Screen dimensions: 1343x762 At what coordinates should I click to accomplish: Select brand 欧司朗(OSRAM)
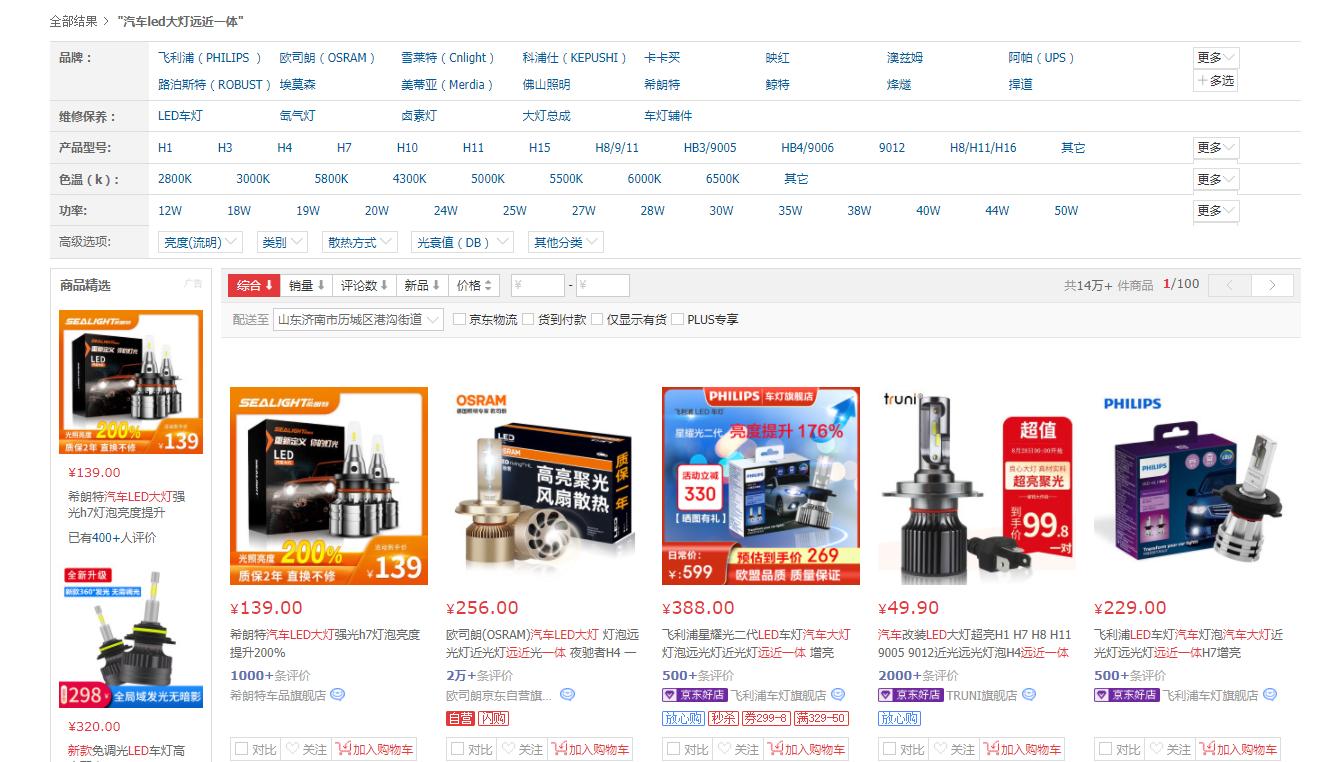pyautogui.click(x=328, y=58)
